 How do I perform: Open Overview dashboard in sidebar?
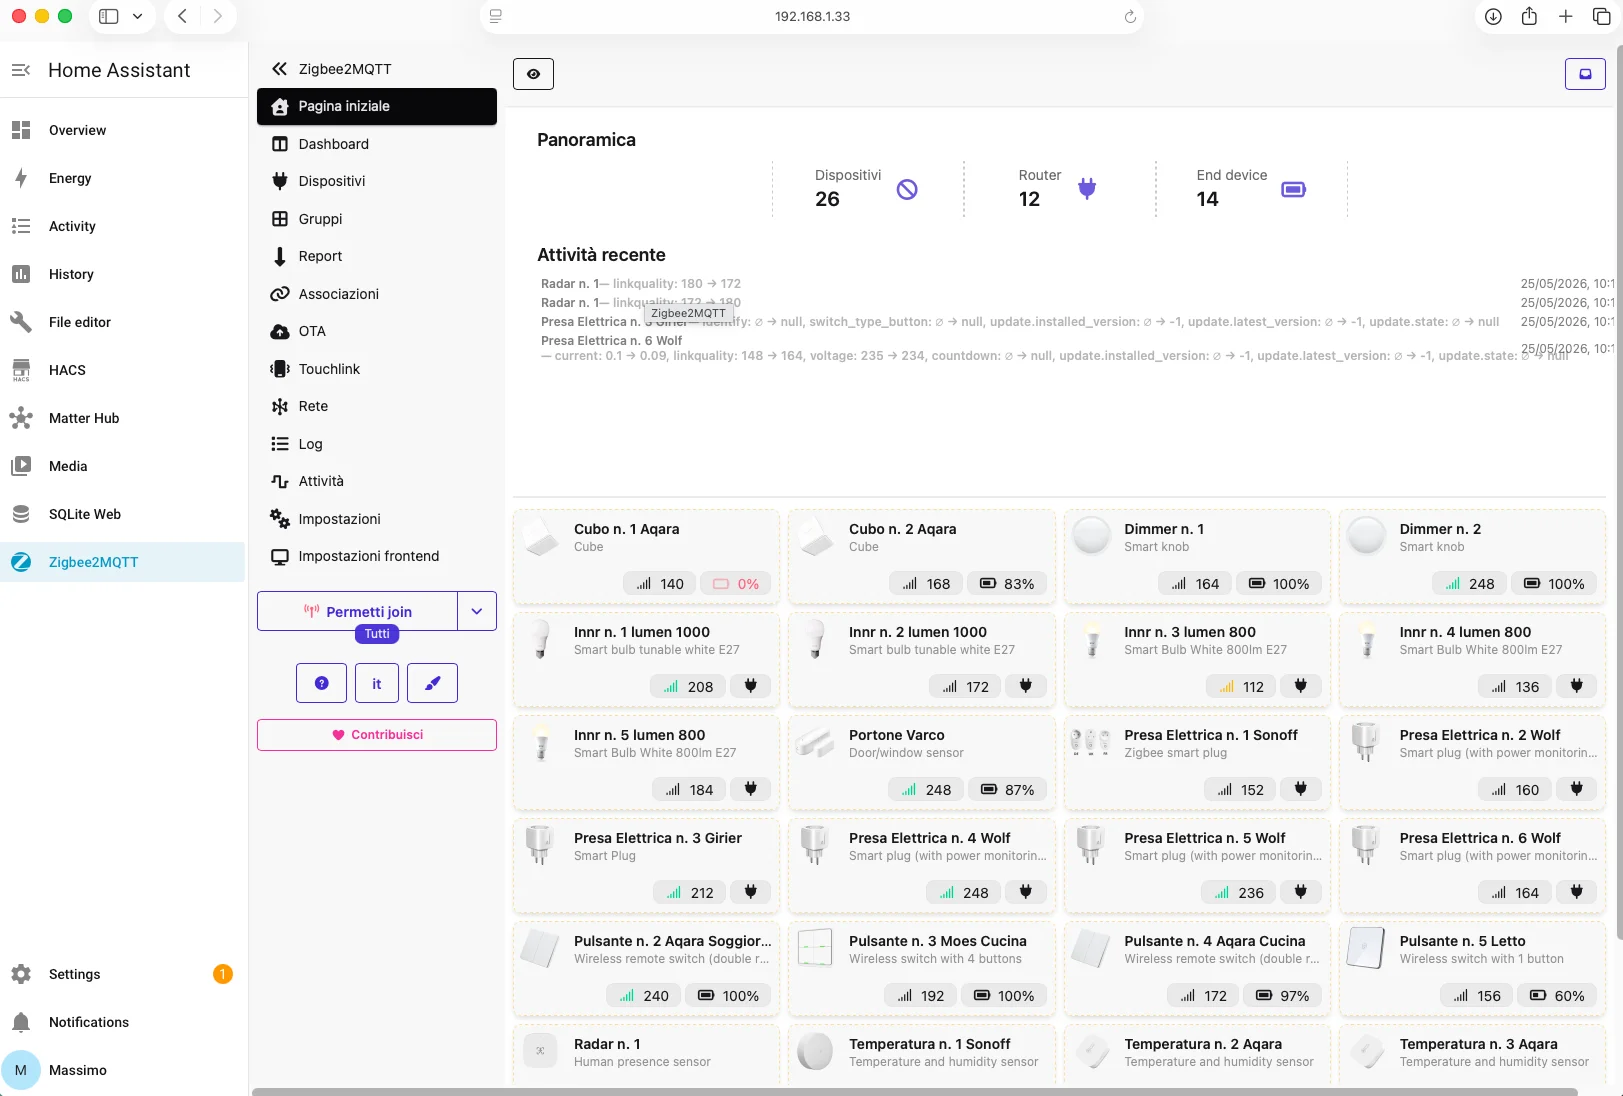tap(122, 130)
